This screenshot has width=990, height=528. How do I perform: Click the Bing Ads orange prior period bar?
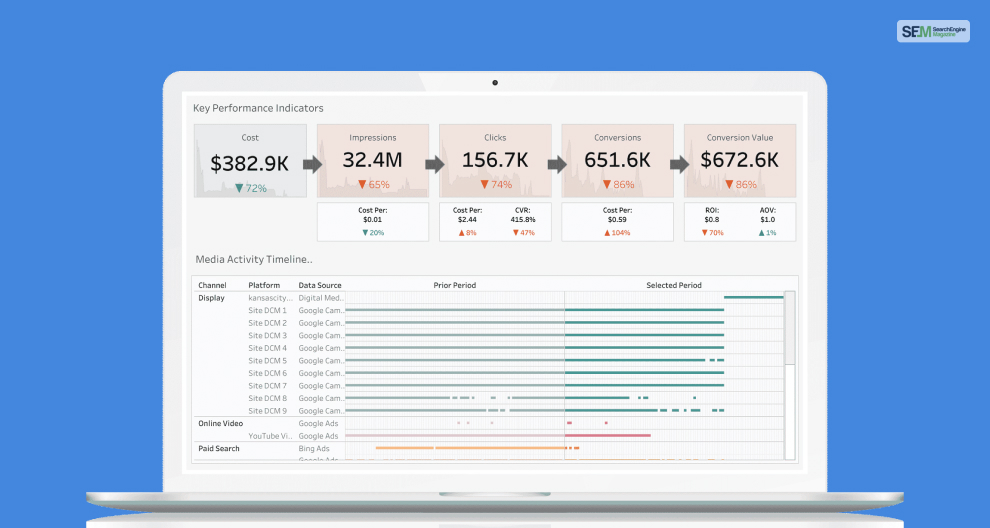point(470,448)
